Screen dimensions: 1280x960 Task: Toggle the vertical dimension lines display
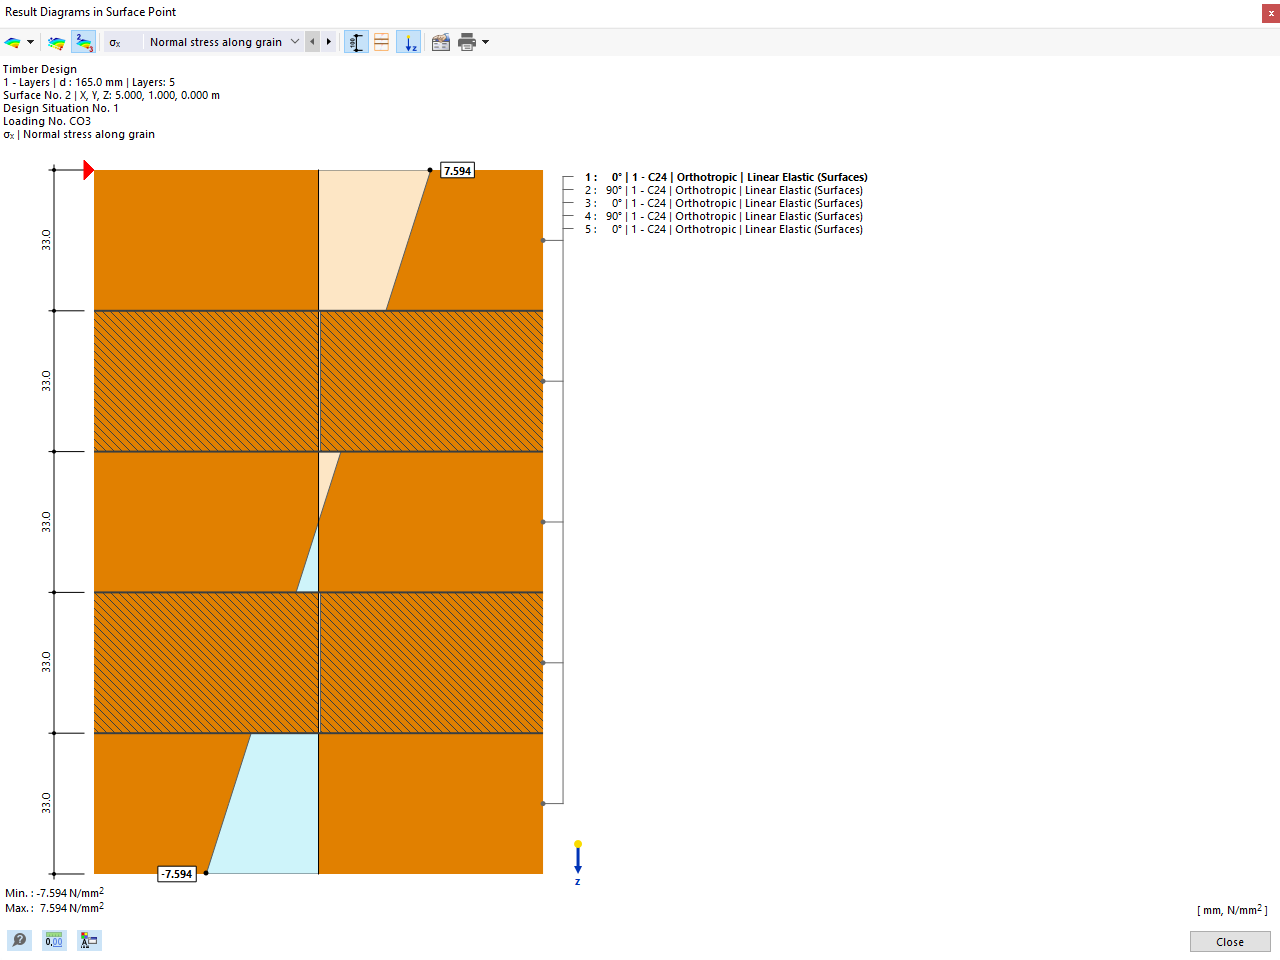point(355,42)
